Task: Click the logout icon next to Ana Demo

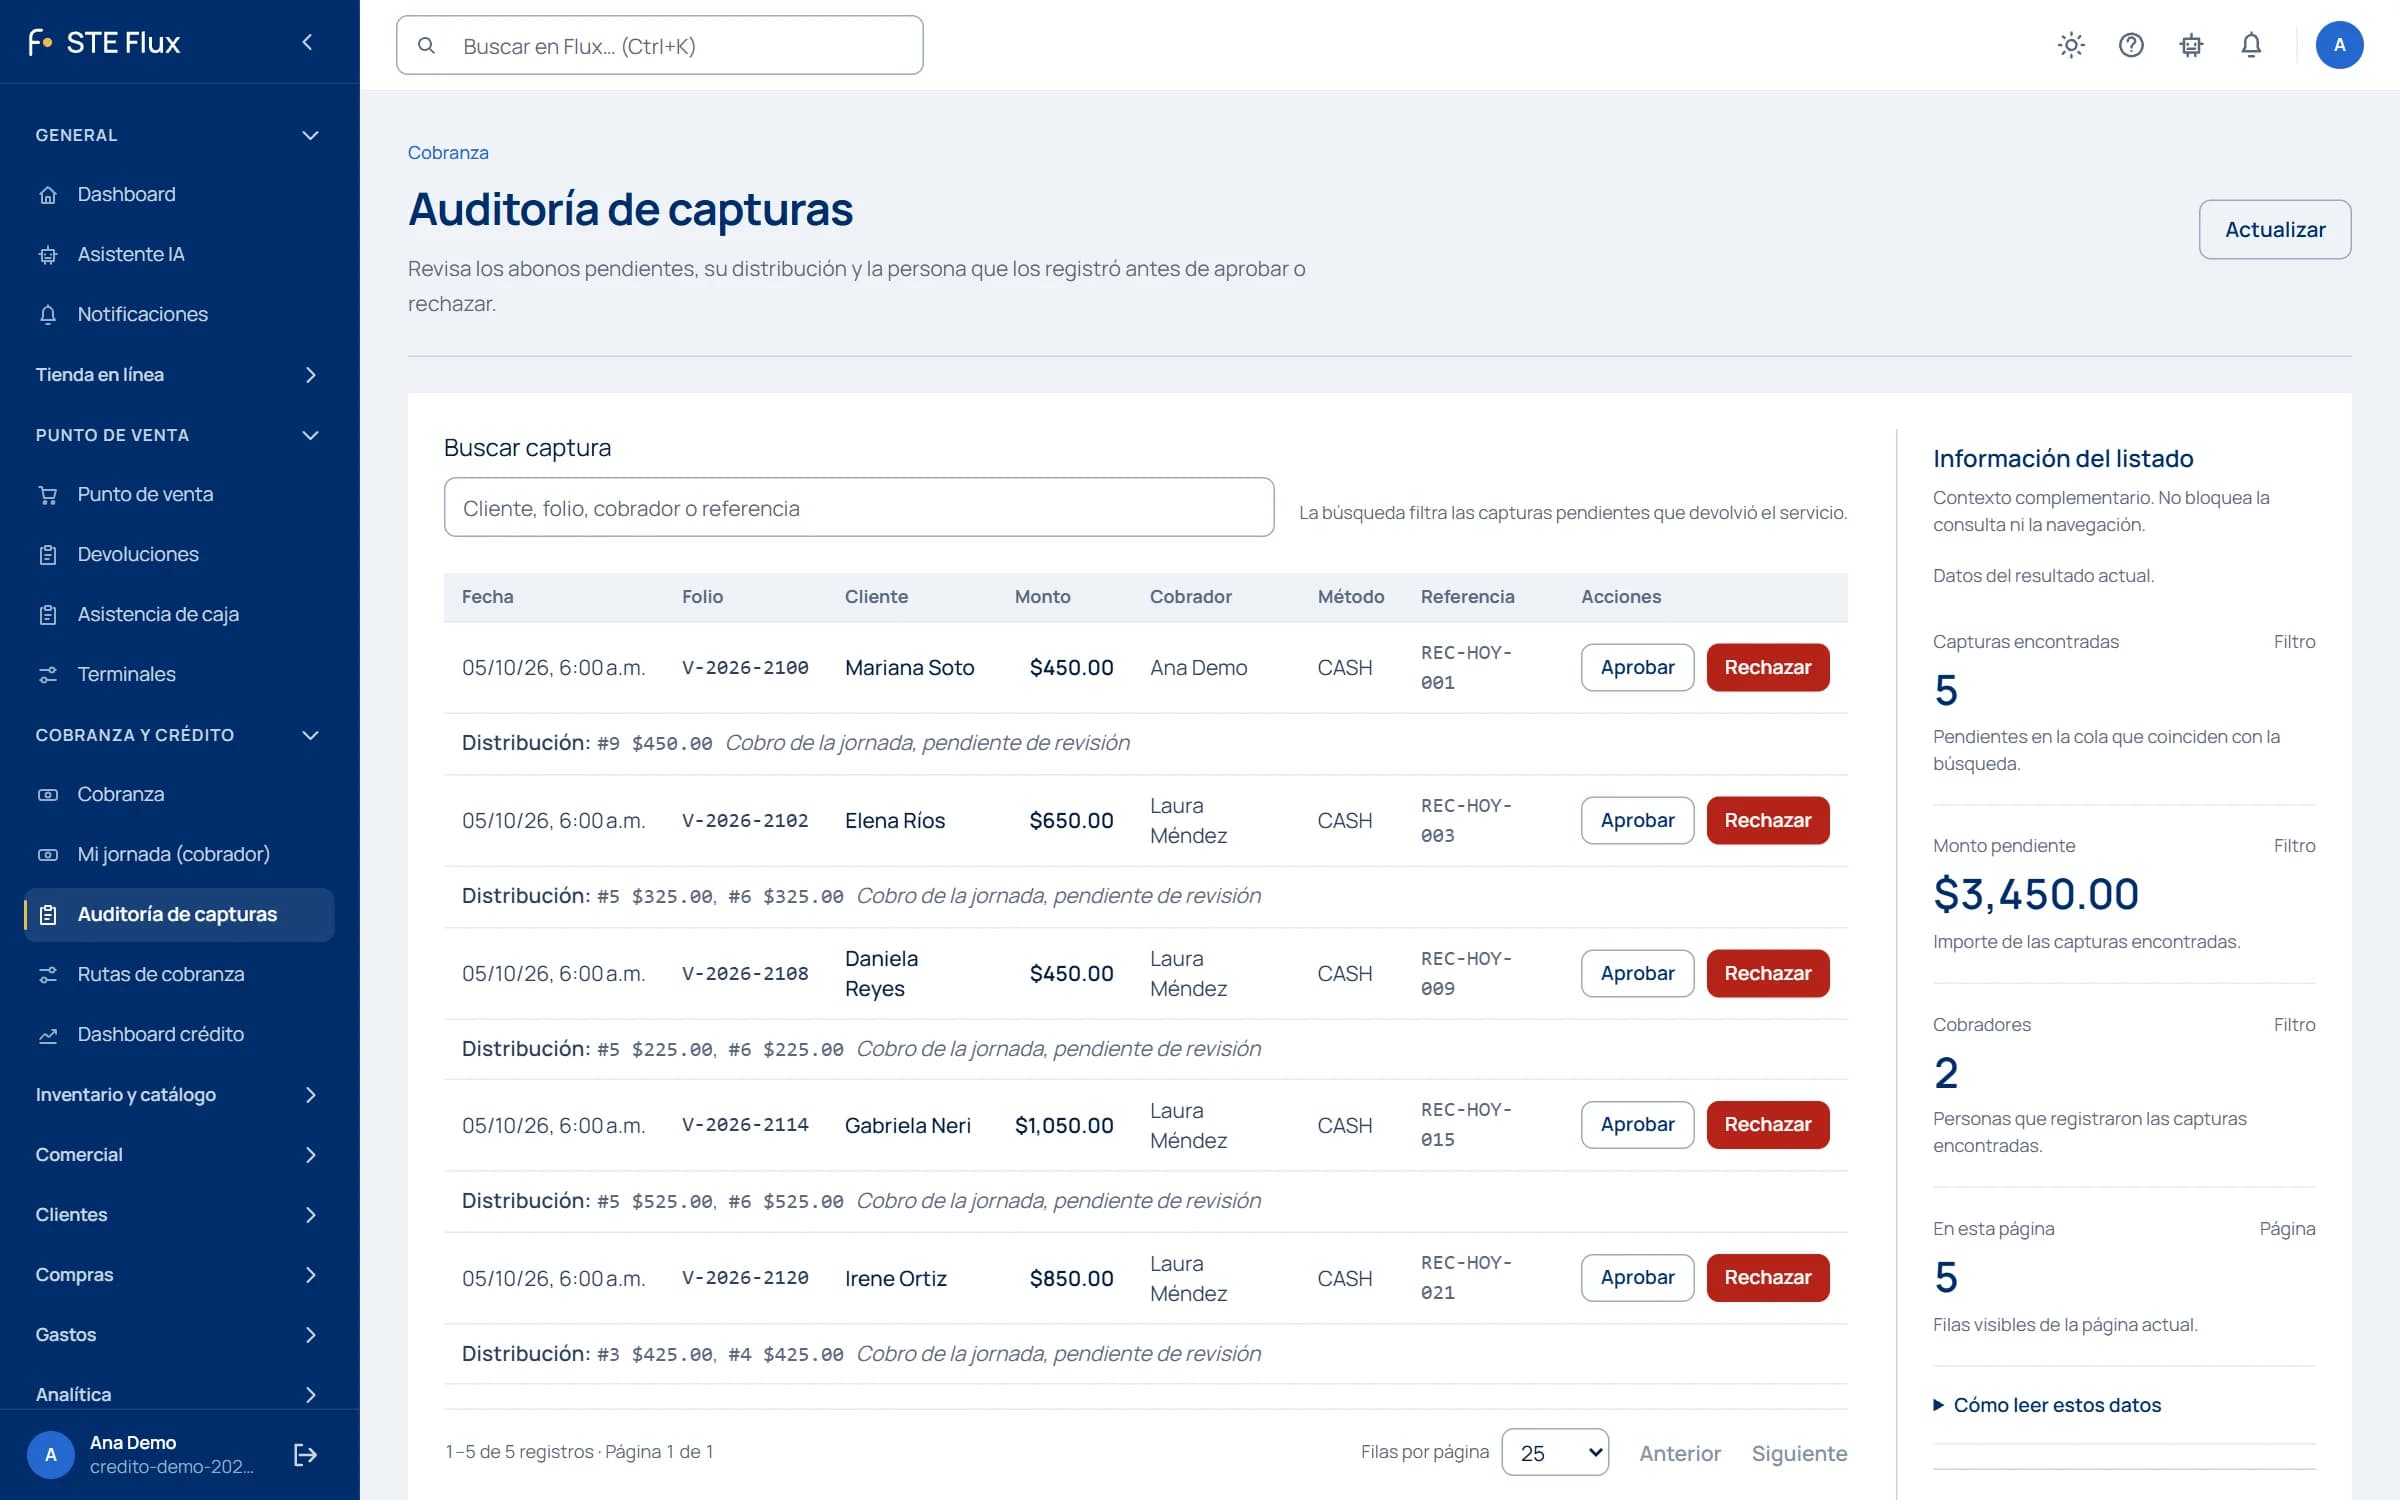Action: 306,1454
